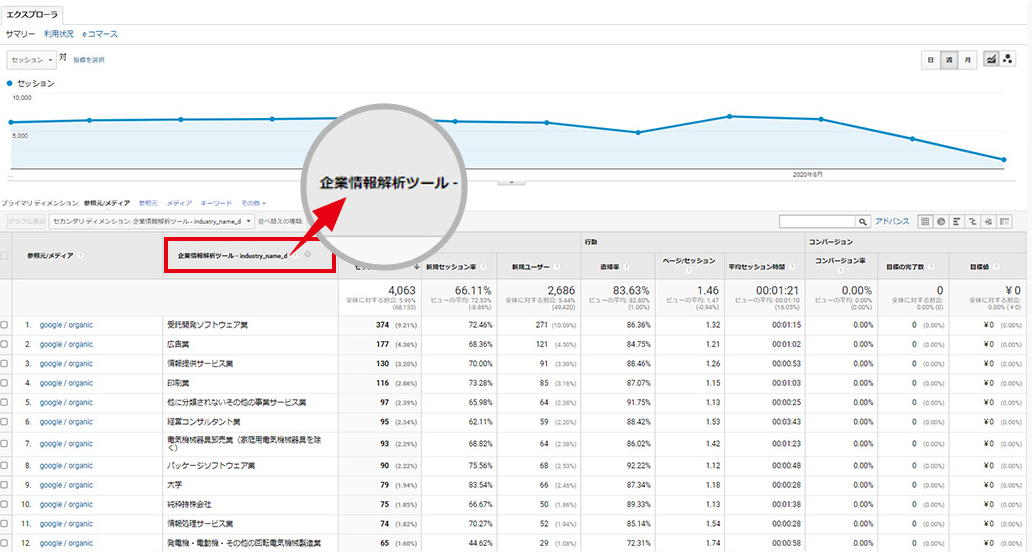Open help icon beside 新規ユーザー header
1032x552 pixels.
pos(557,266)
